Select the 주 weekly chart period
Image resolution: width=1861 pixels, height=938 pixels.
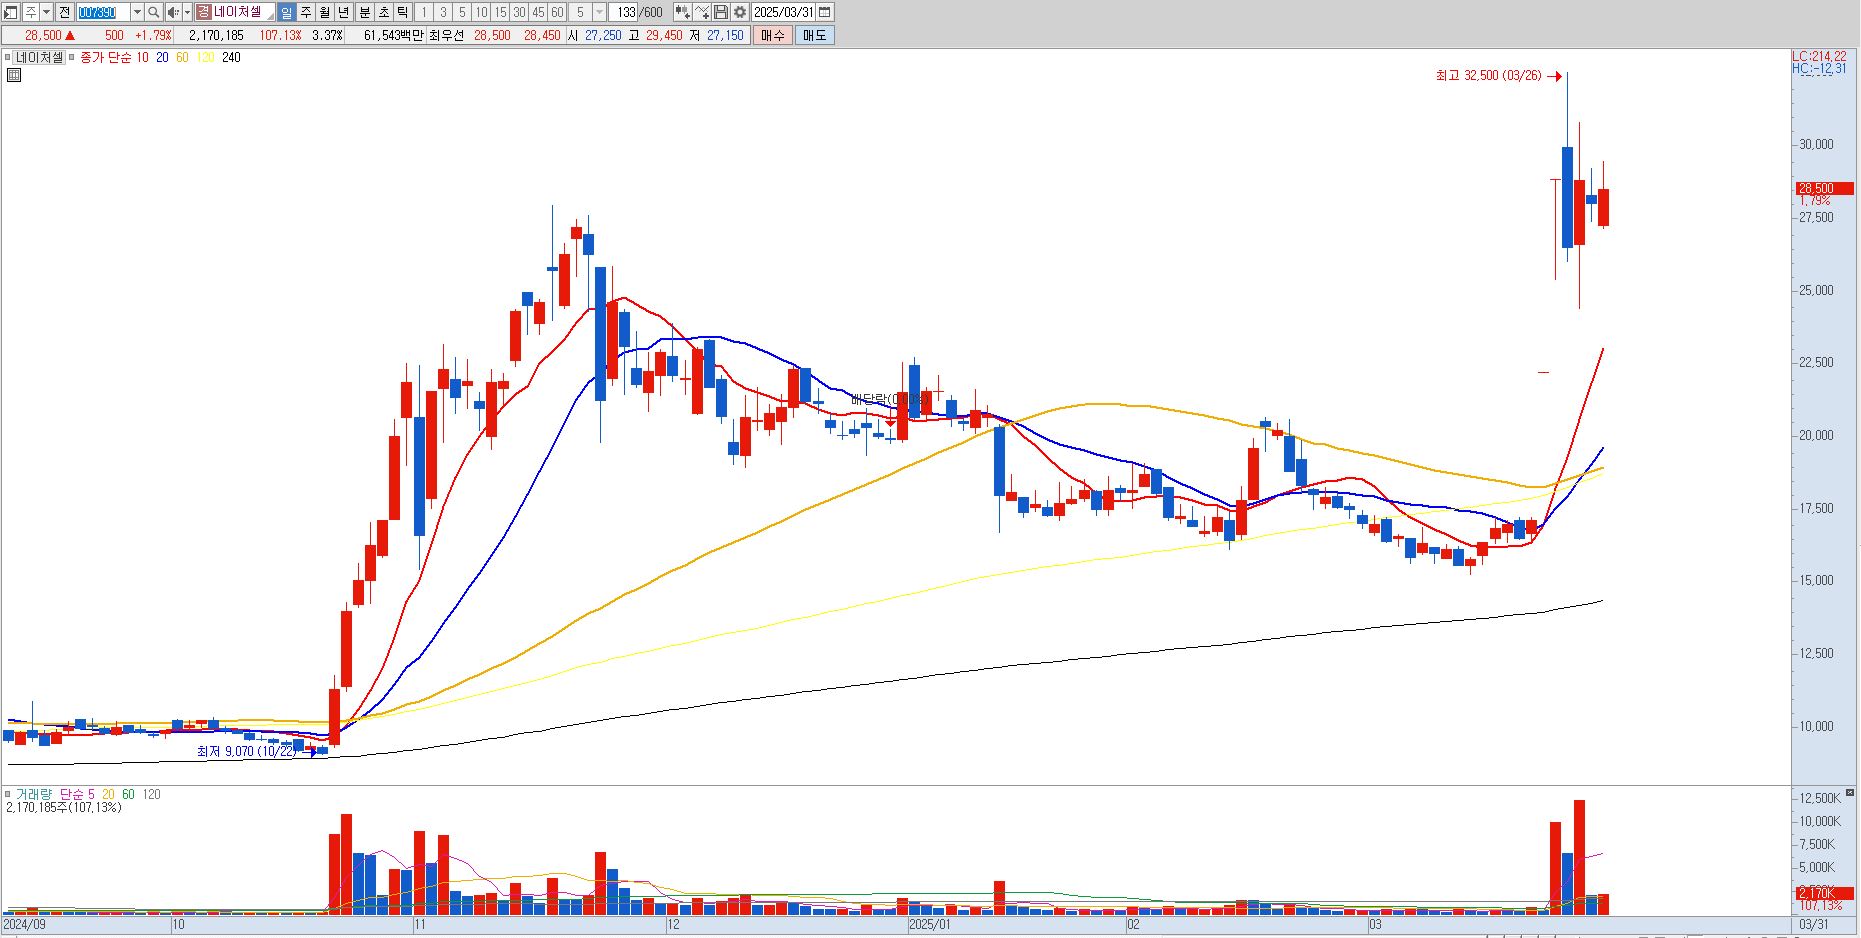coord(306,12)
